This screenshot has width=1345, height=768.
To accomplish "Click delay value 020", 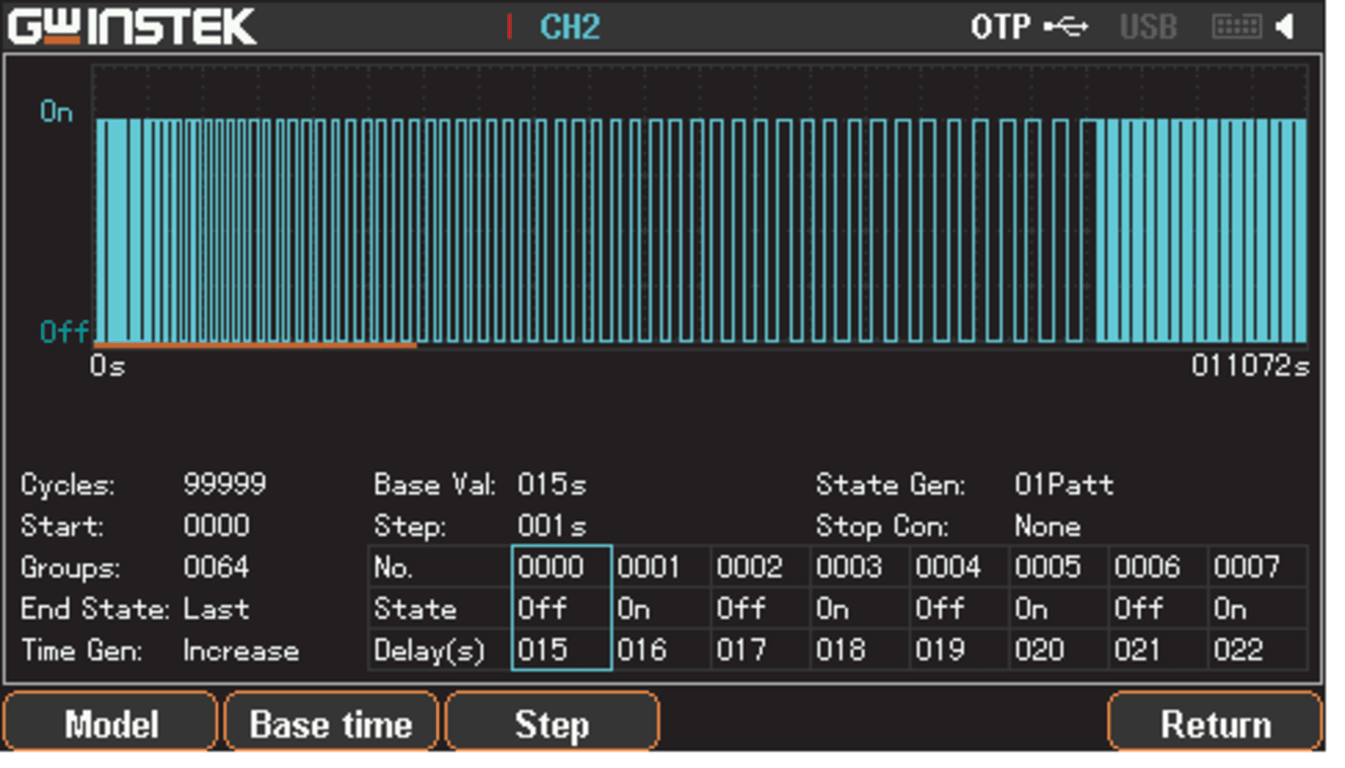I will (x=1059, y=650).
